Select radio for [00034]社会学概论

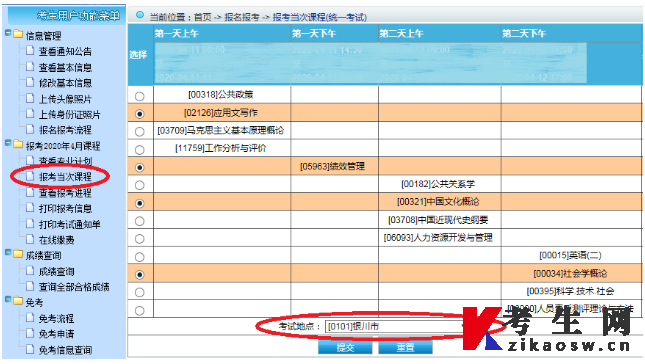coord(140,274)
